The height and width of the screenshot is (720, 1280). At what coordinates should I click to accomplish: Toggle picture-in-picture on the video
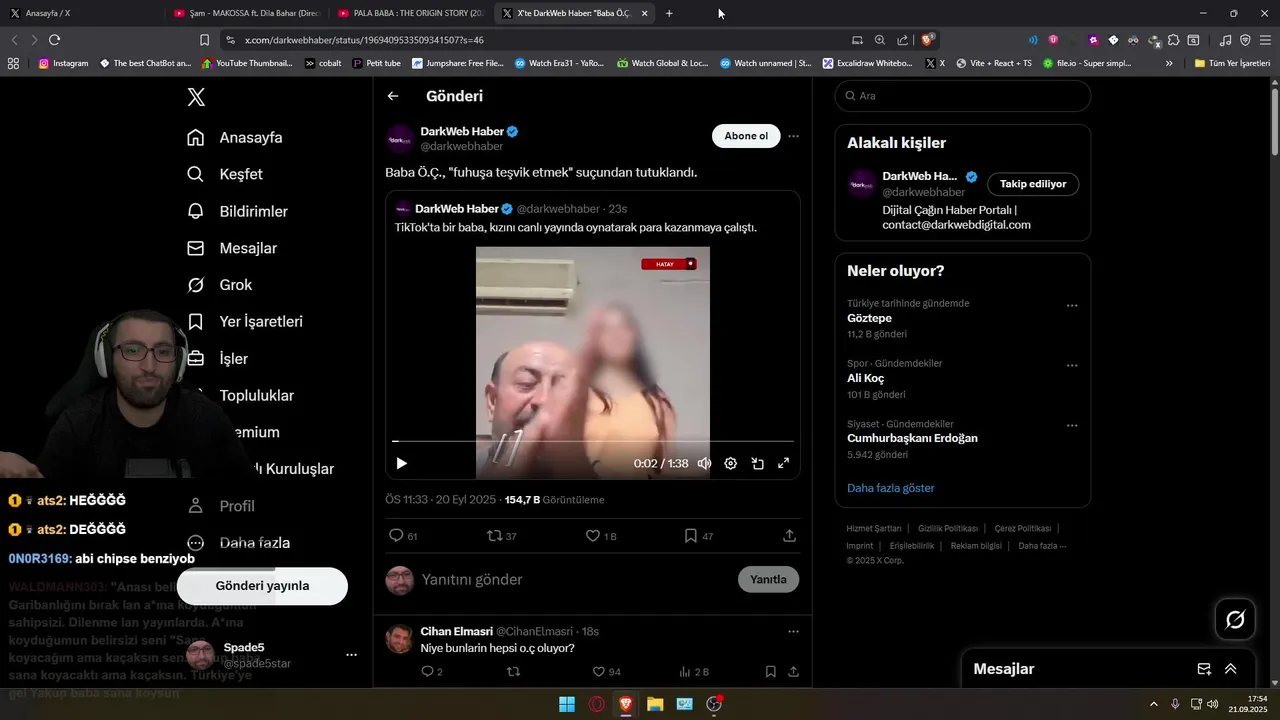tap(758, 463)
